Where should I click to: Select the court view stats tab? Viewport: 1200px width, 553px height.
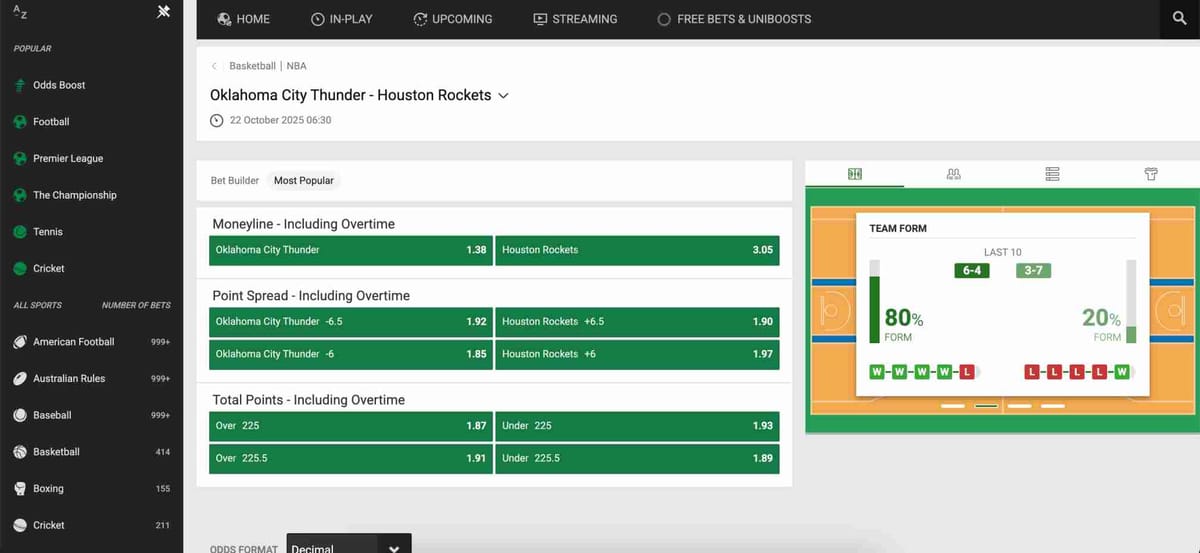(x=855, y=174)
